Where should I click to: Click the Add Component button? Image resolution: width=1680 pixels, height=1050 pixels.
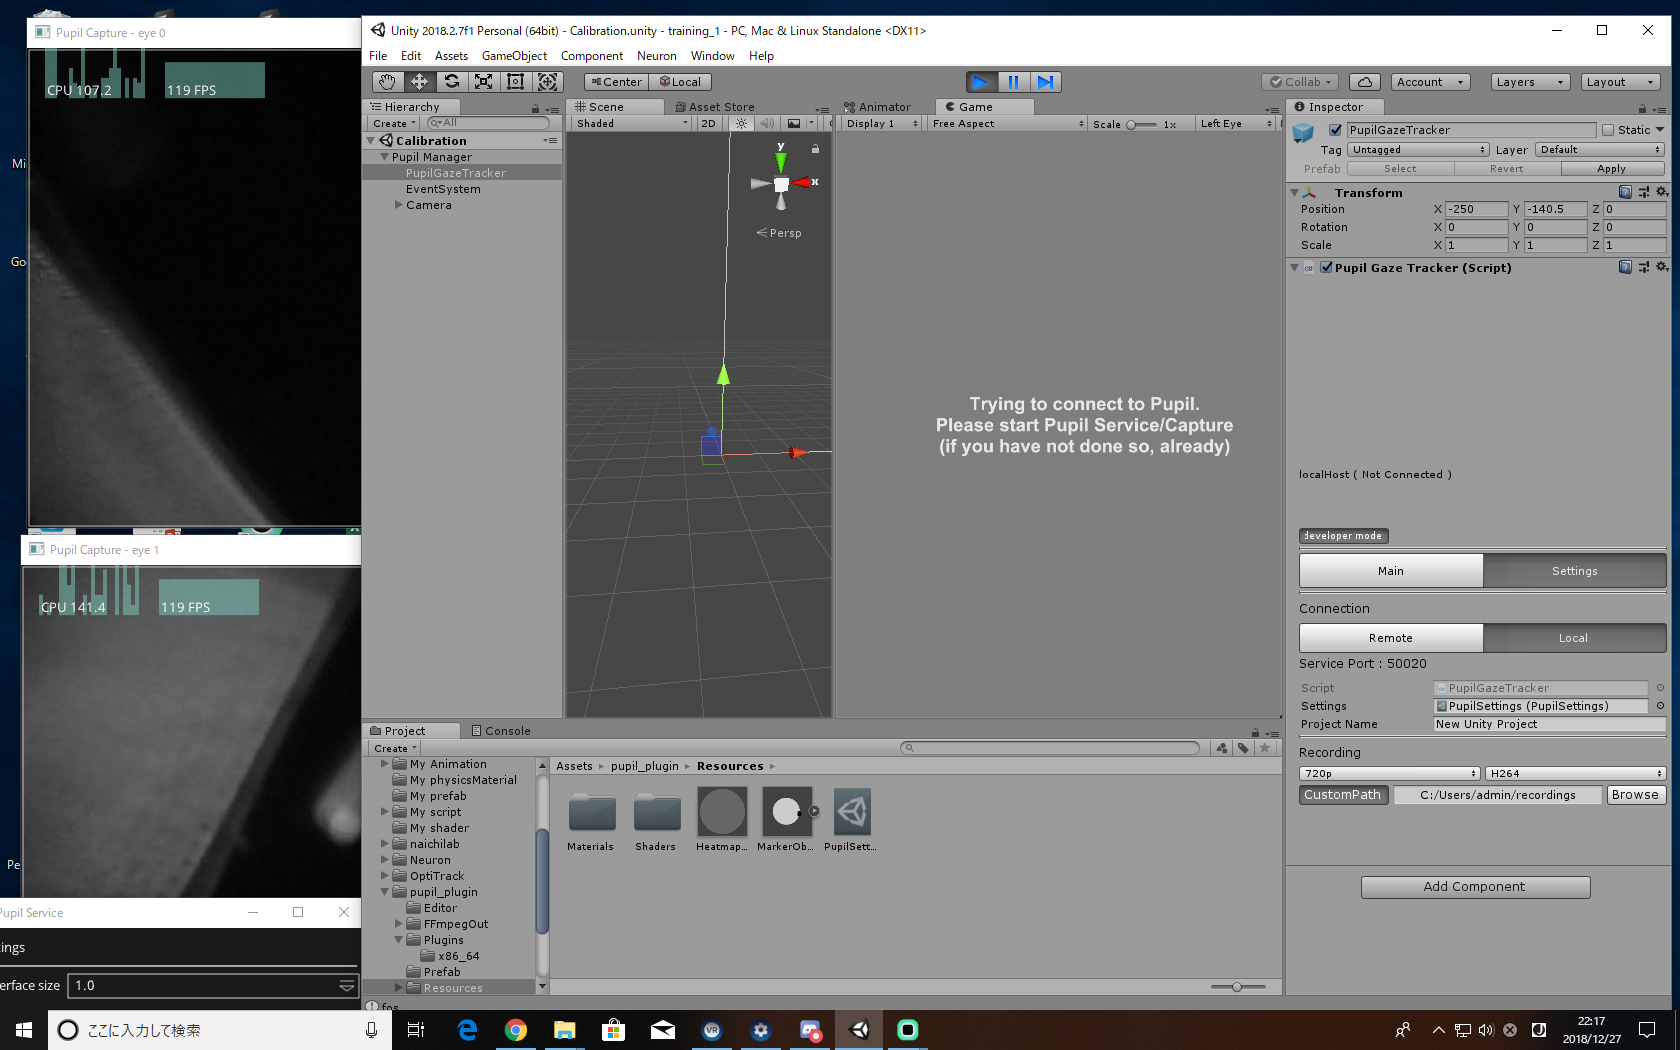[1475, 887]
